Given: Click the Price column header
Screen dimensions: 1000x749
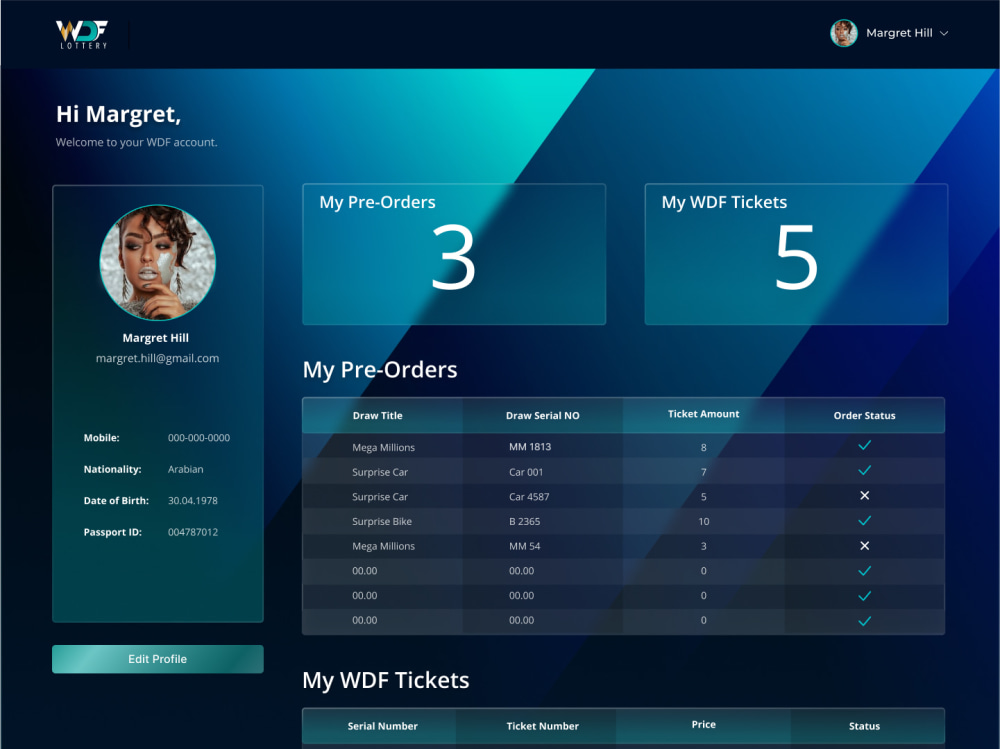Looking at the screenshot, I should click(x=703, y=724).
